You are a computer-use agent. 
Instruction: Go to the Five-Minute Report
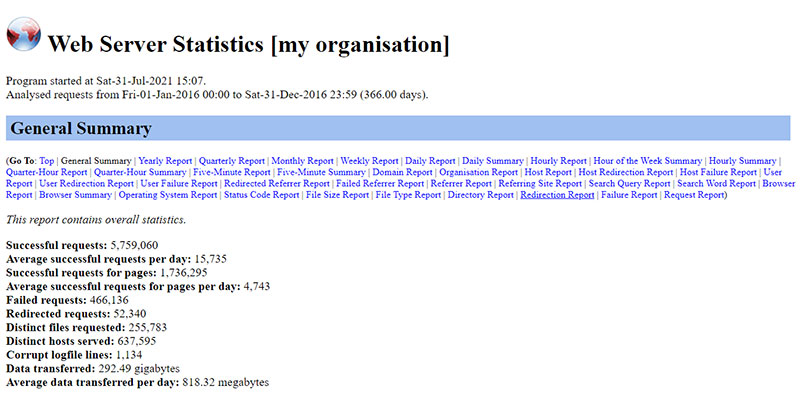click(232, 172)
